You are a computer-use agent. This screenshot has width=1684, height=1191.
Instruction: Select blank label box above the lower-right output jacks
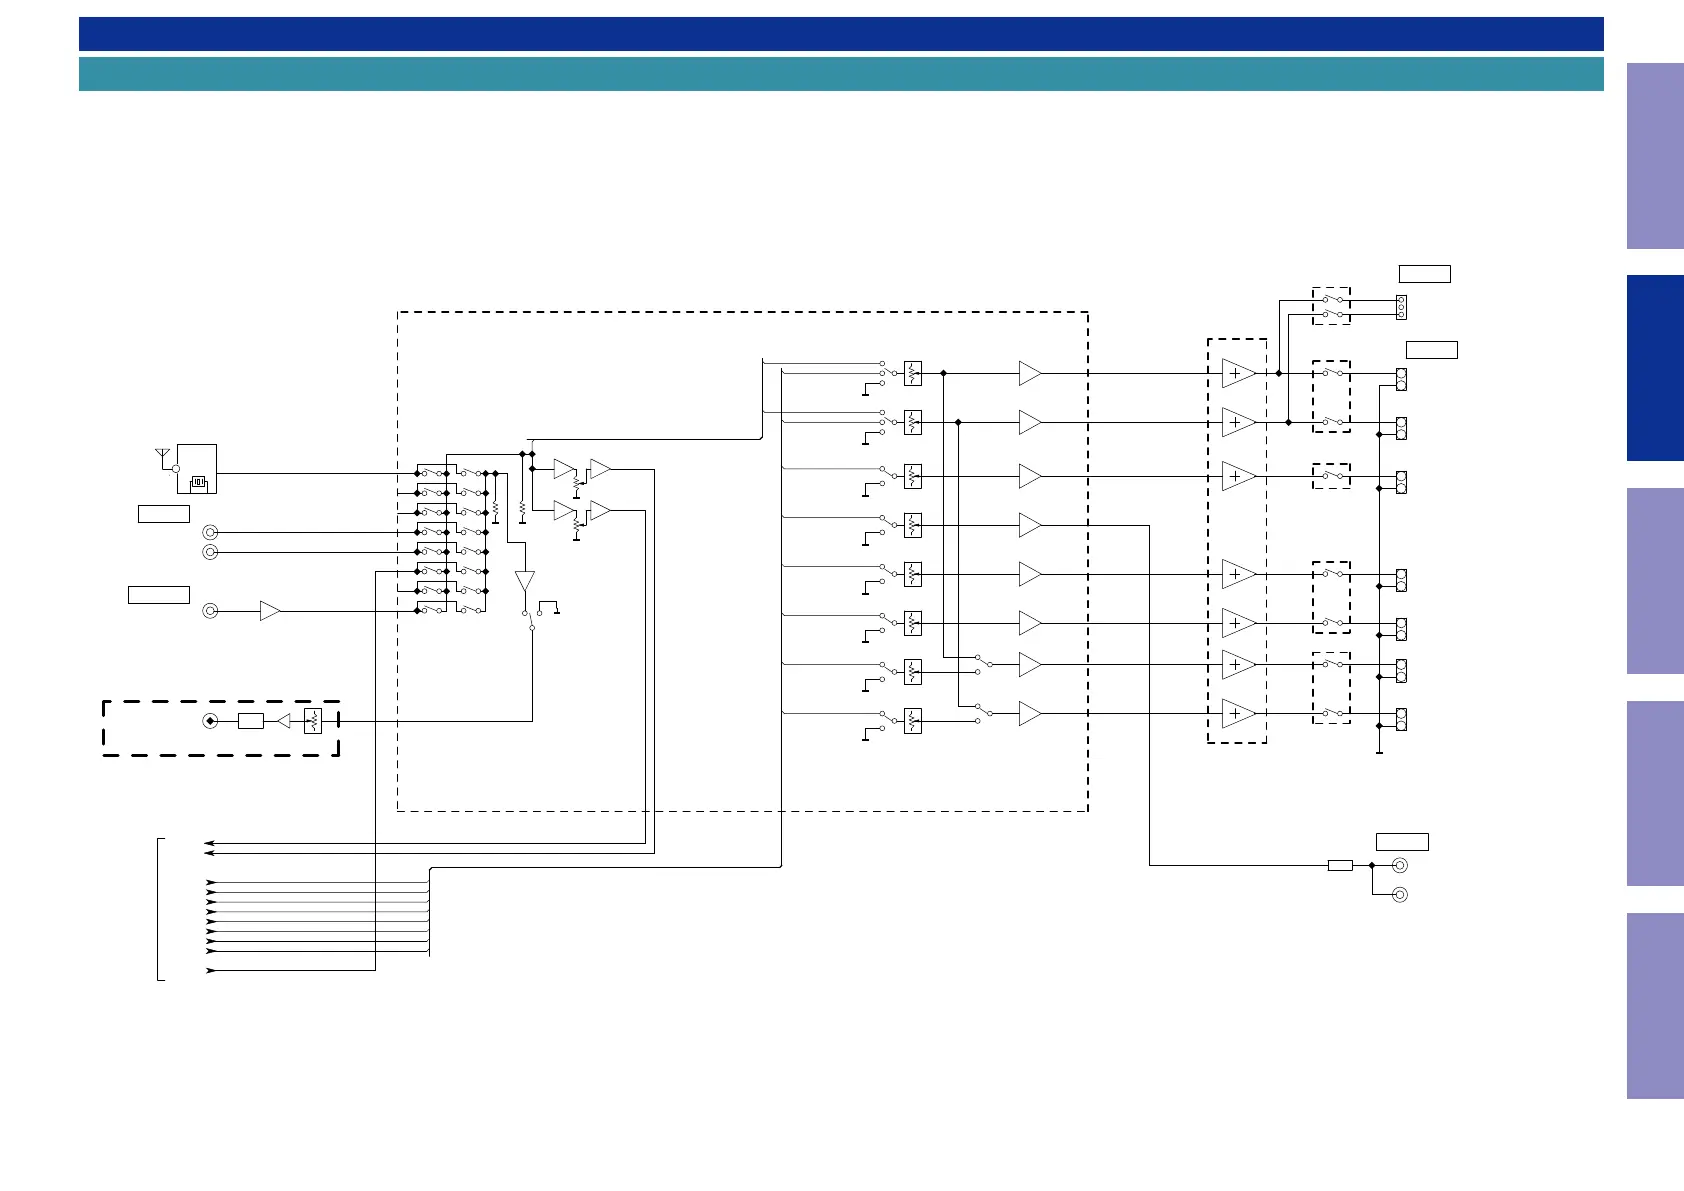(1403, 842)
